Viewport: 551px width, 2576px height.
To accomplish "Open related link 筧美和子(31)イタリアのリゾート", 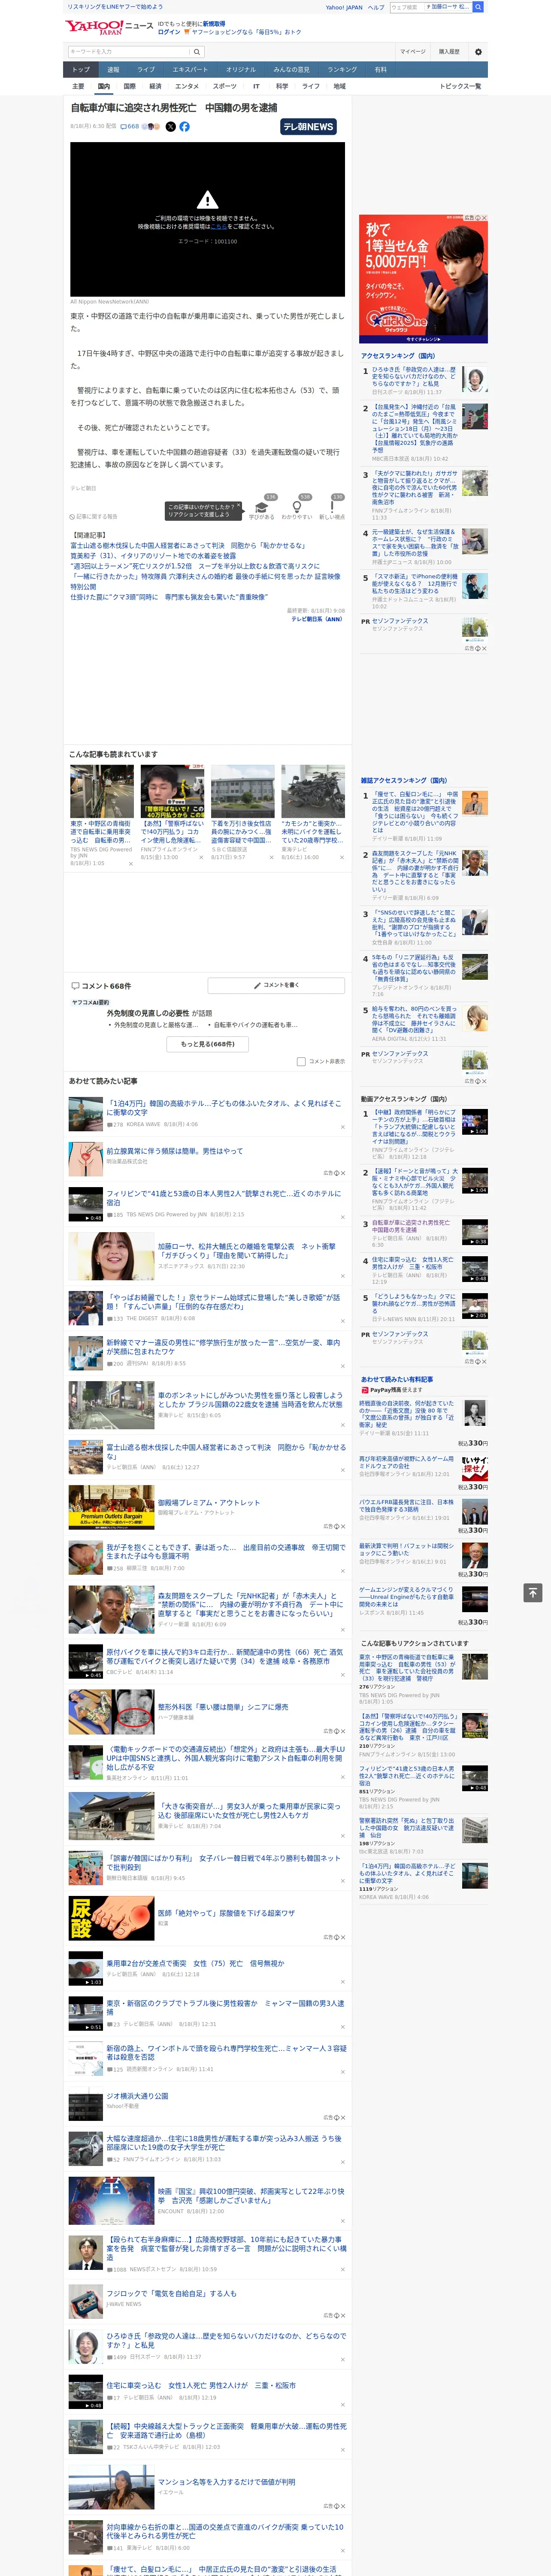I will coord(153,556).
